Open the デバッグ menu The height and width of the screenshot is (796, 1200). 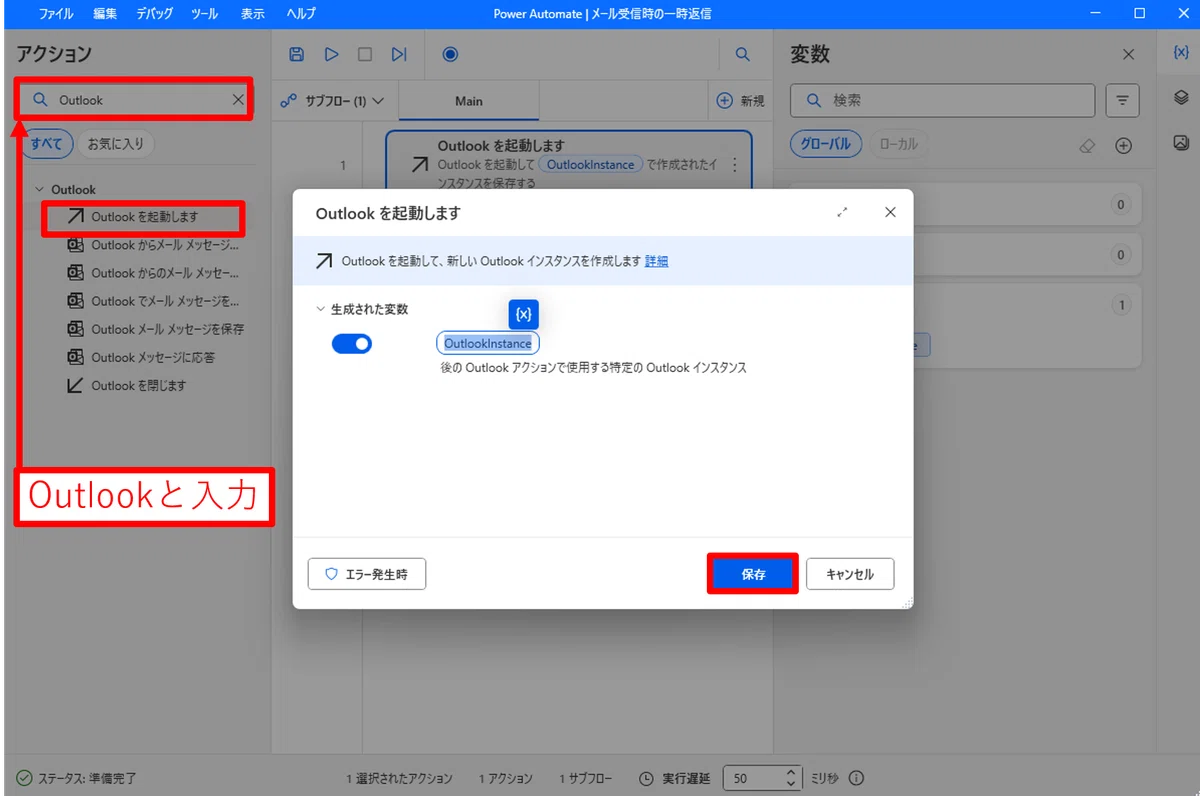point(154,14)
